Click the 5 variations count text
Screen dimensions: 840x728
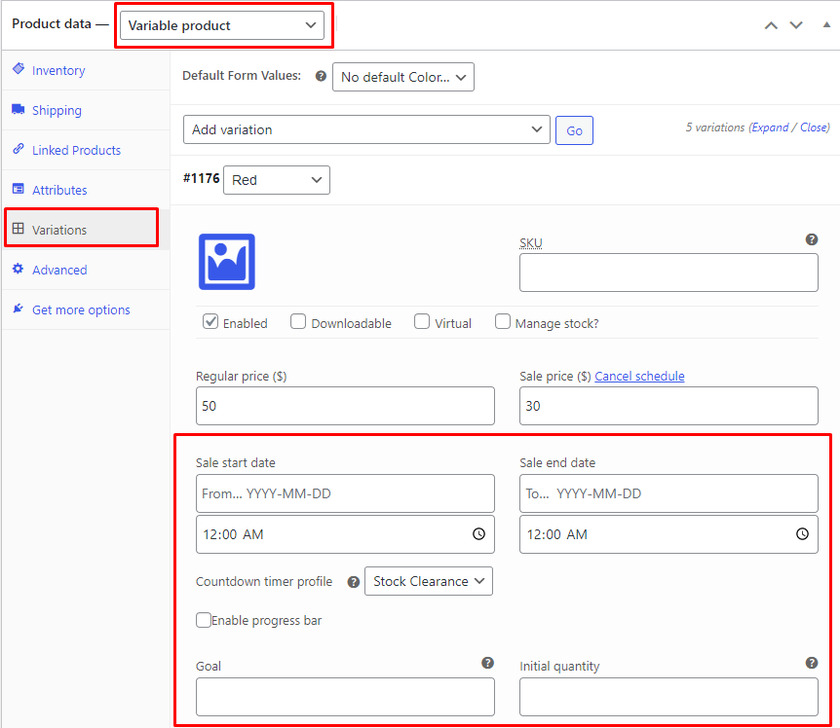(715, 127)
